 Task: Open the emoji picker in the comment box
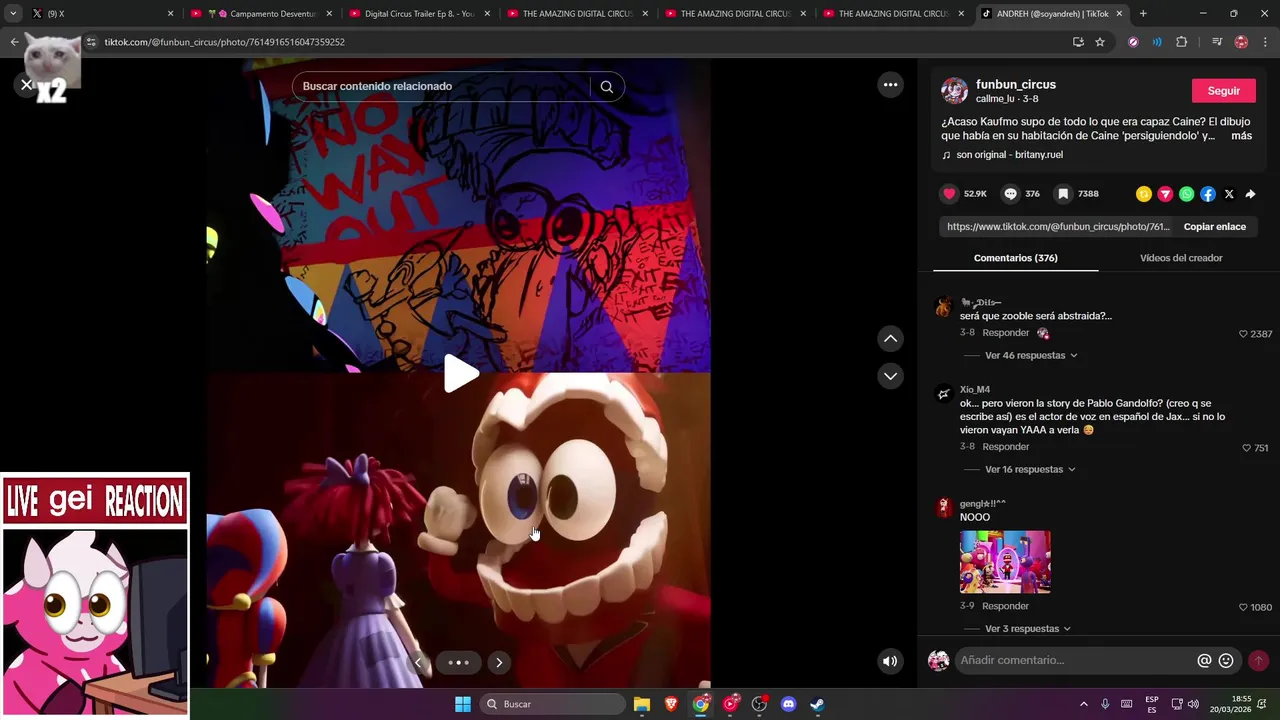[1226, 660]
